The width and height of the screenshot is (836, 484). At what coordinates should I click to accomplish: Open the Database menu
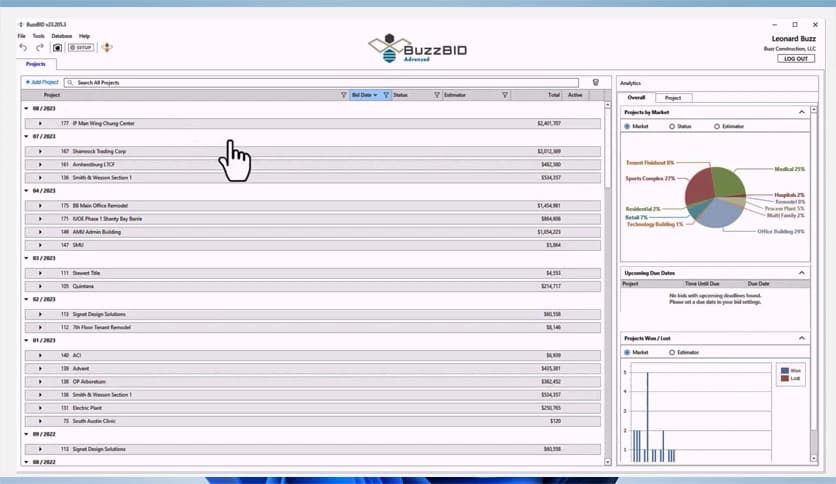[62, 36]
